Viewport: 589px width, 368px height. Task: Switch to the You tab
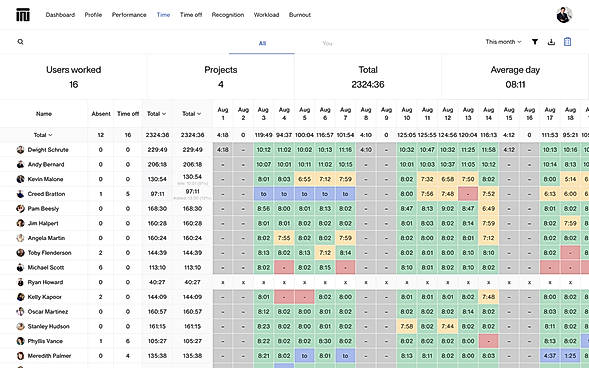click(327, 43)
